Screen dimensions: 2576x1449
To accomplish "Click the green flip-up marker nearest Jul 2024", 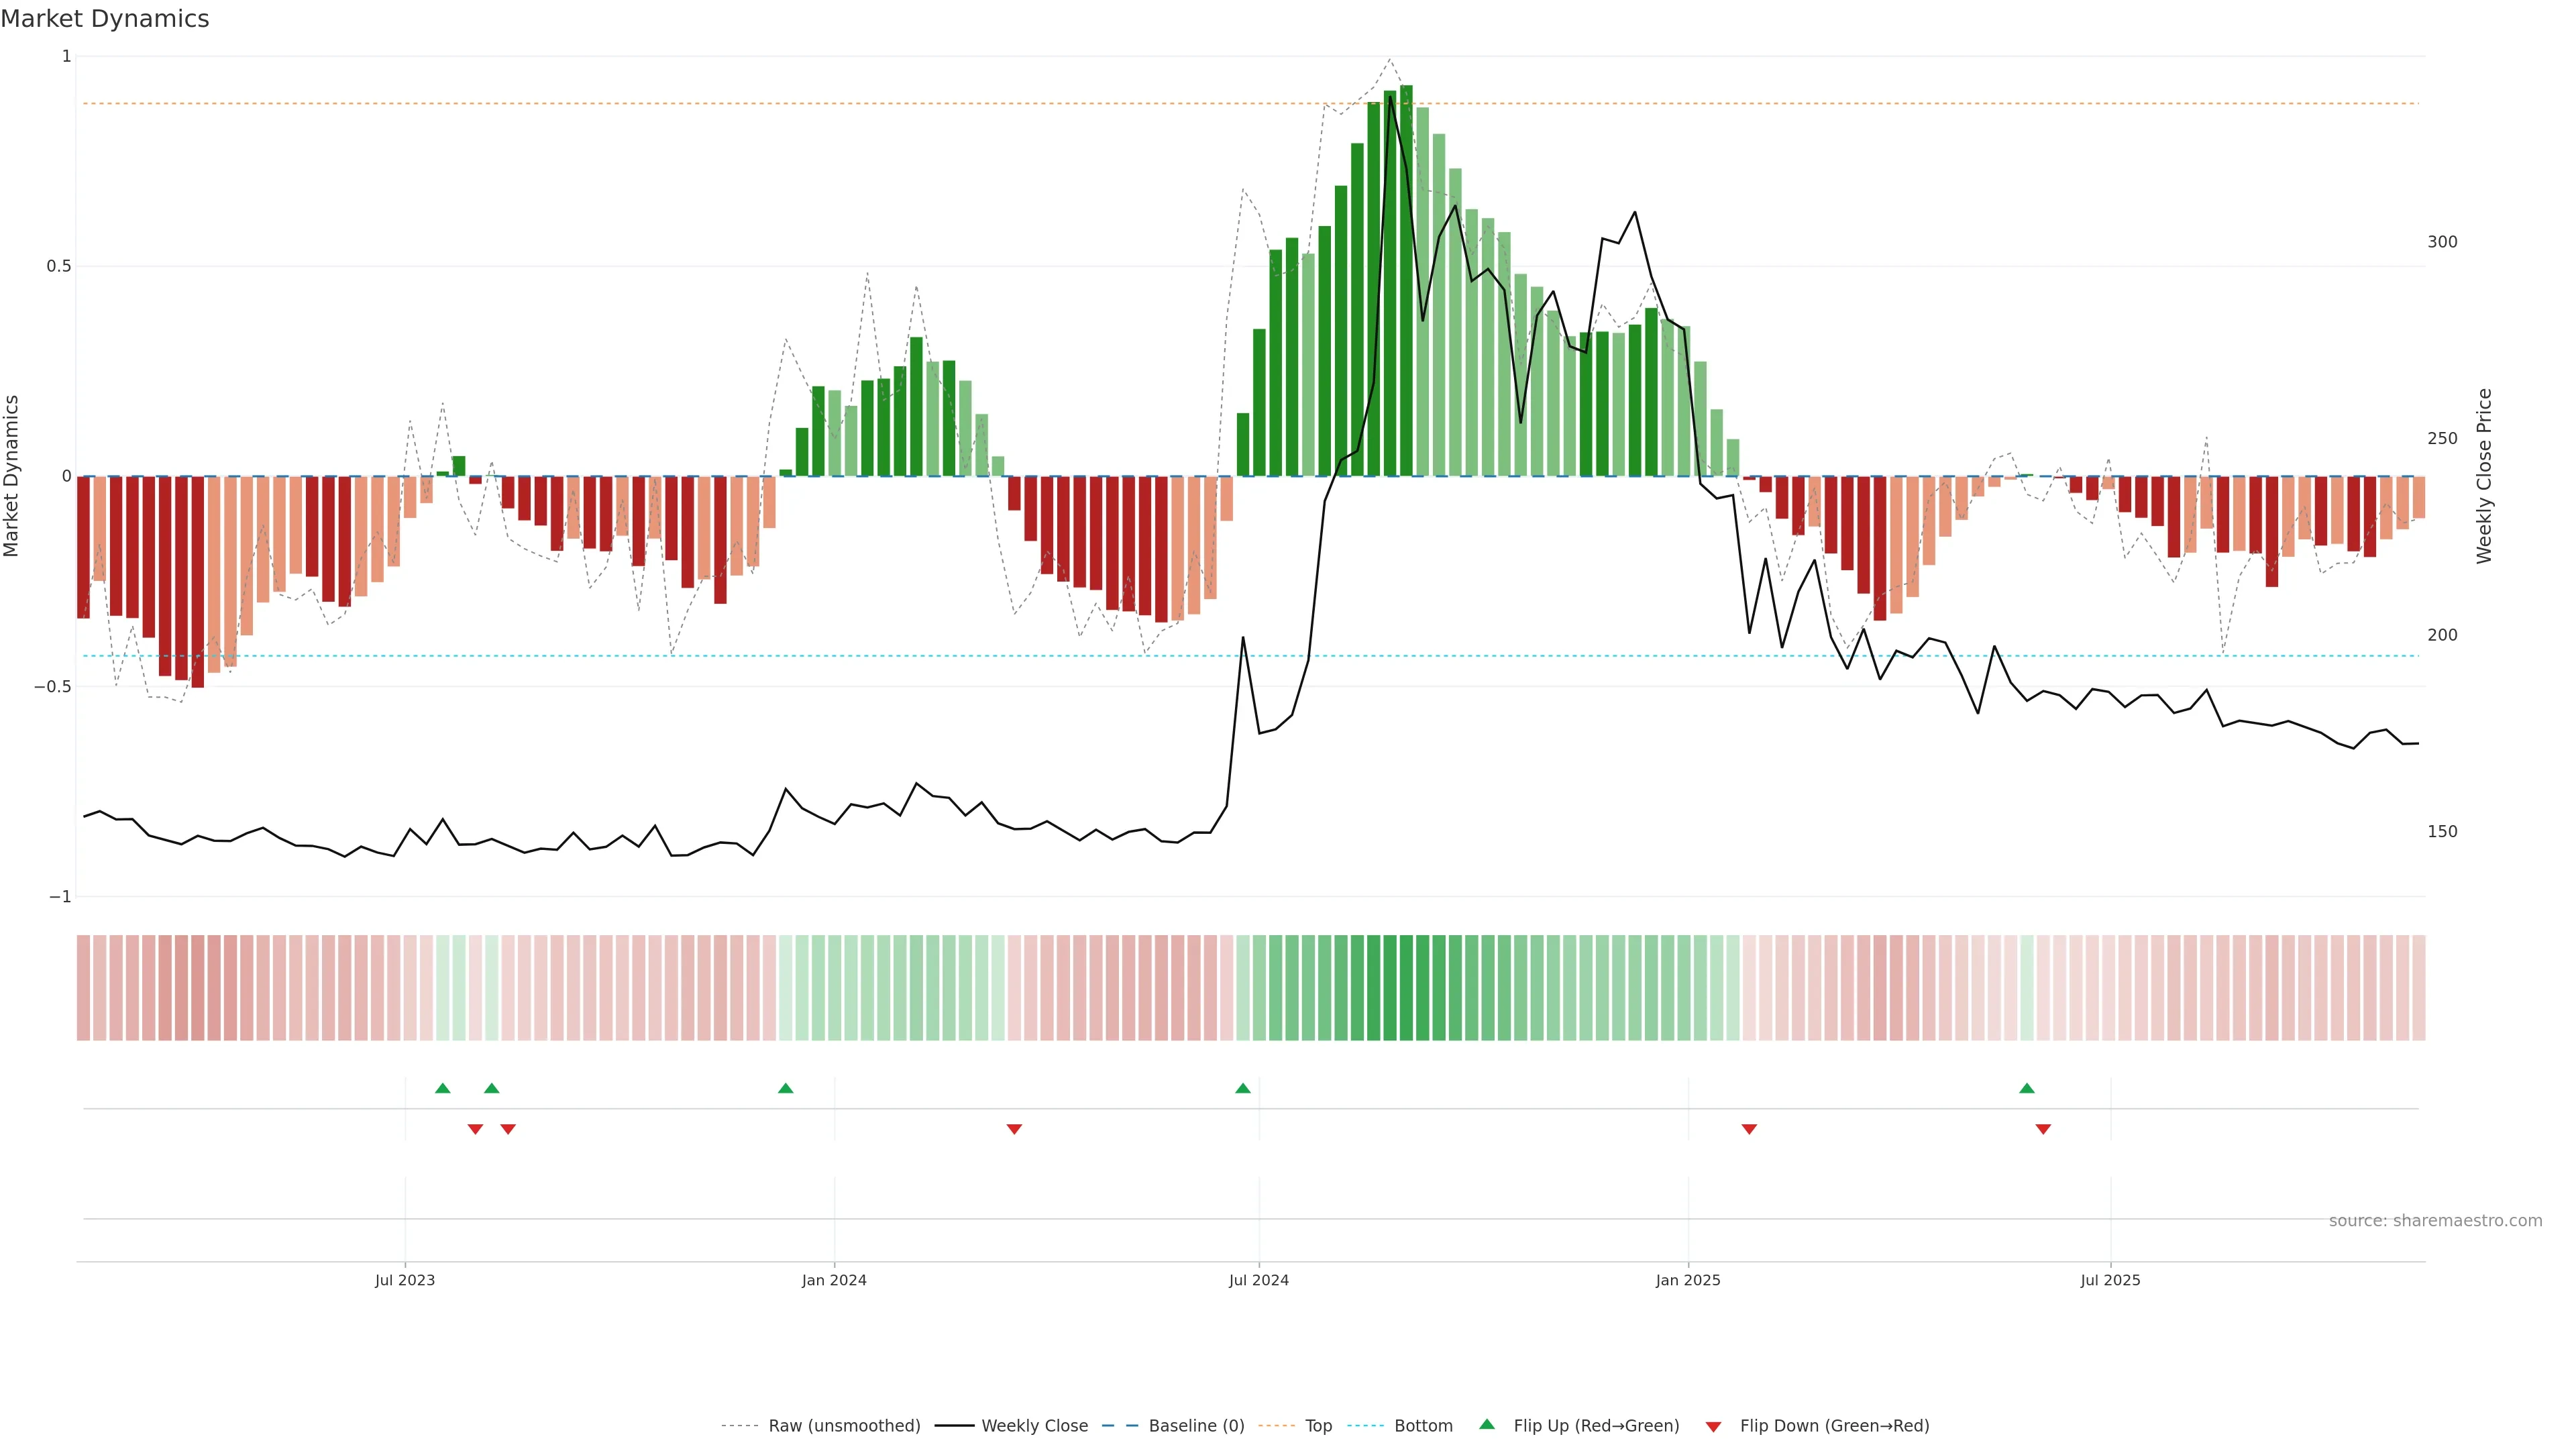I will click(1242, 1088).
